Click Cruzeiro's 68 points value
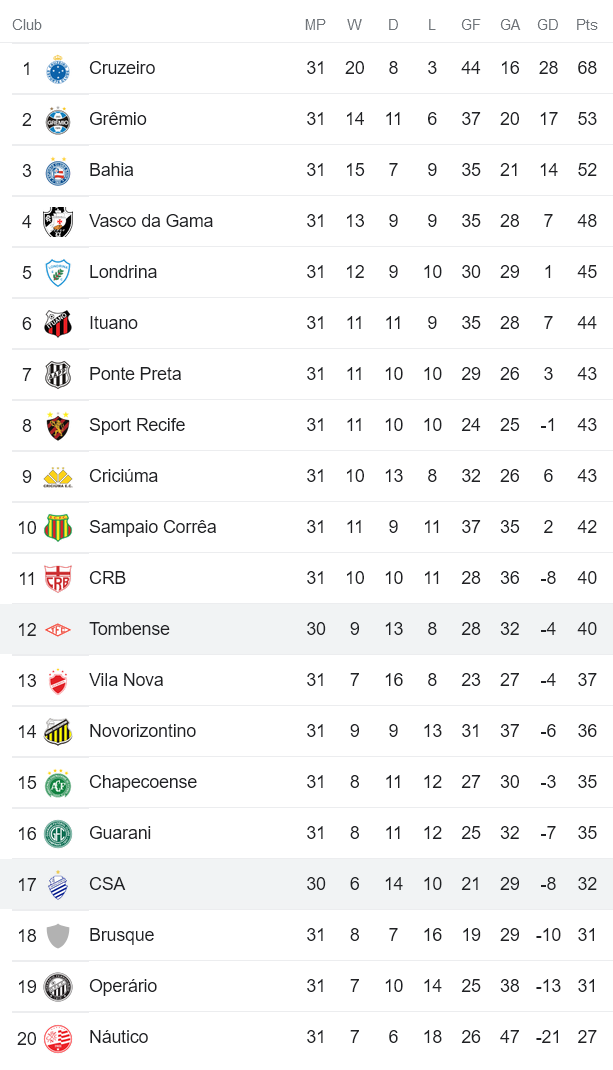This screenshot has width=613, height=1070. (586, 68)
